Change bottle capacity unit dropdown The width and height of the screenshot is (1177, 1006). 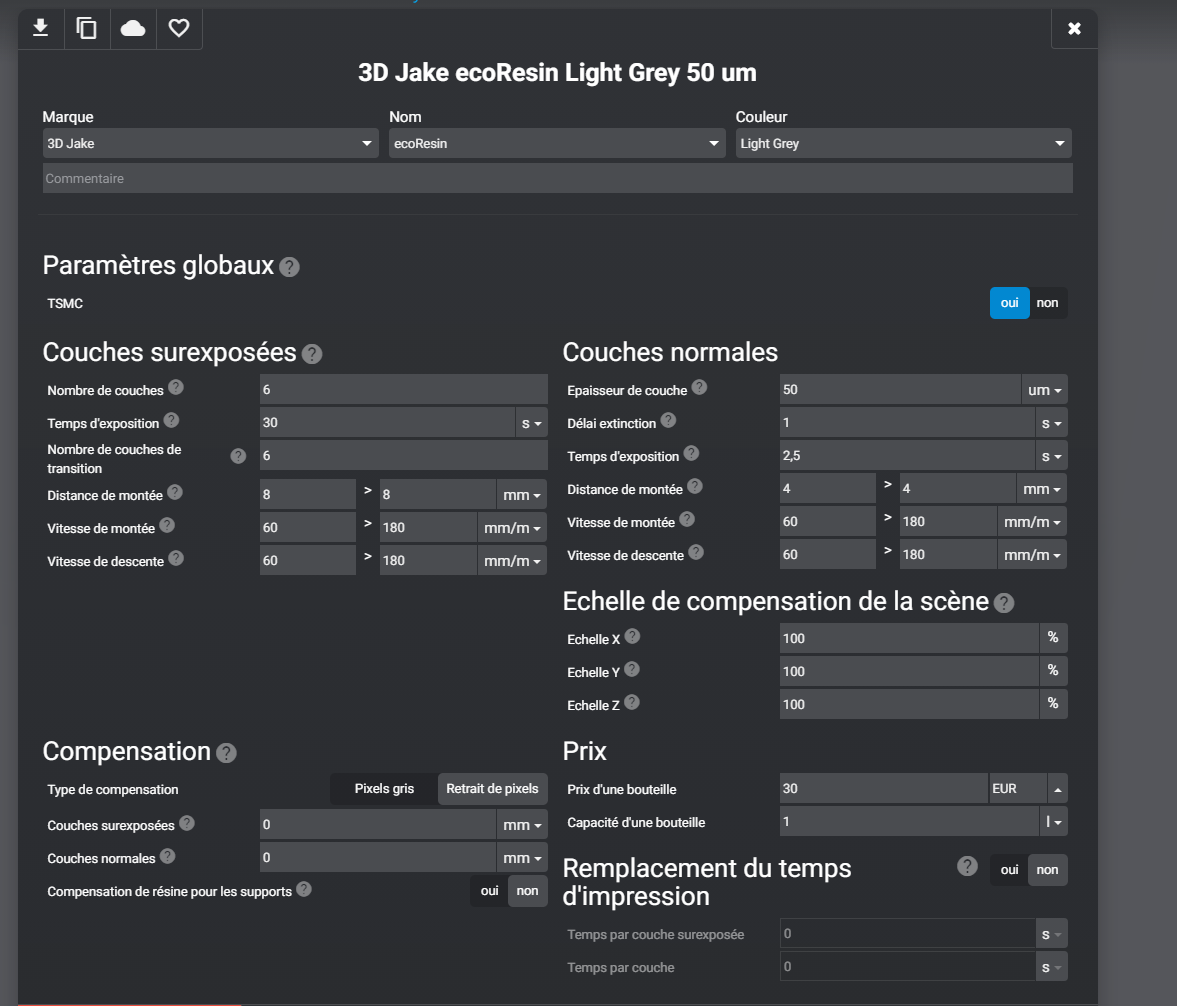click(x=1054, y=822)
